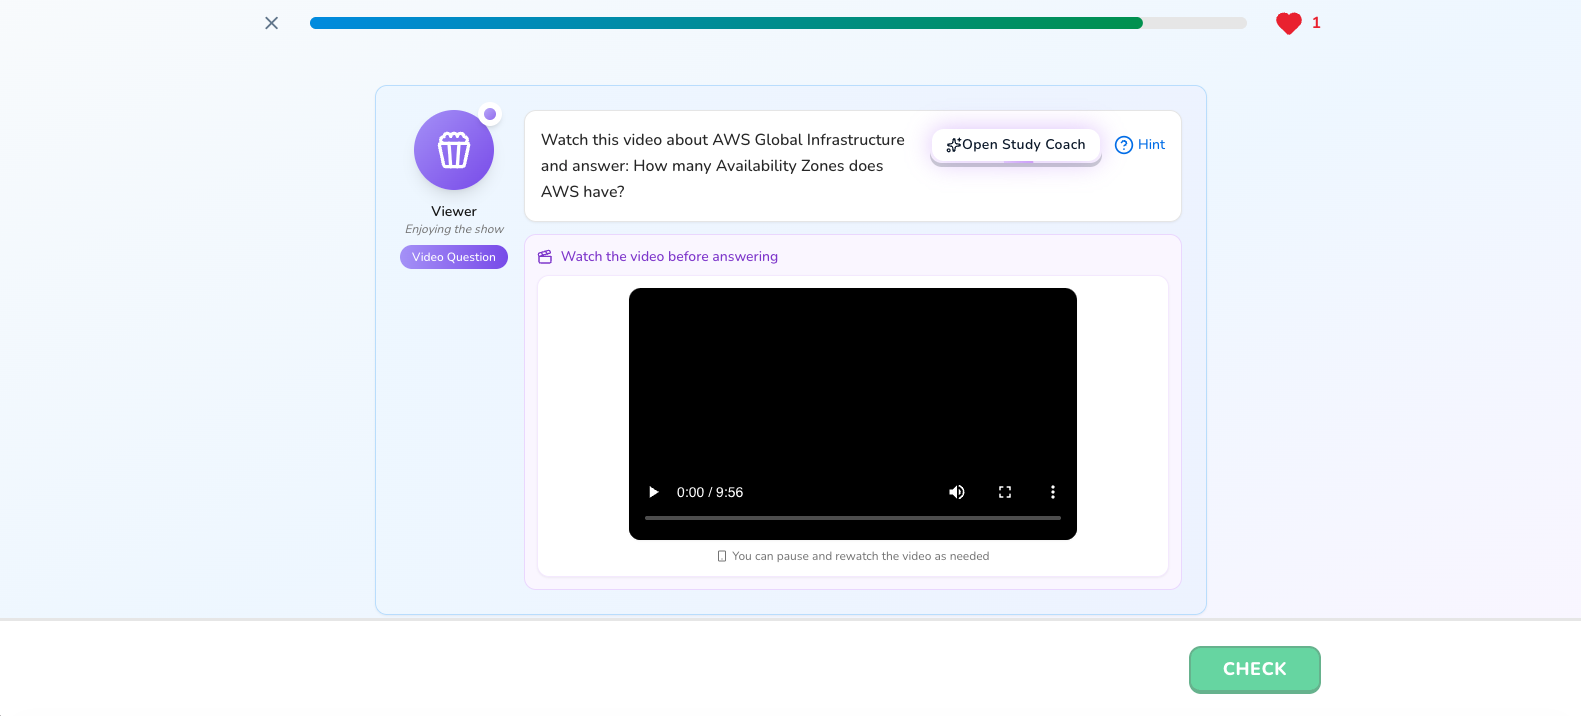Click the Viewer name label
The width and height of the screenshot is (1581, 716).
pyautogui.click(x=454, y=211)
